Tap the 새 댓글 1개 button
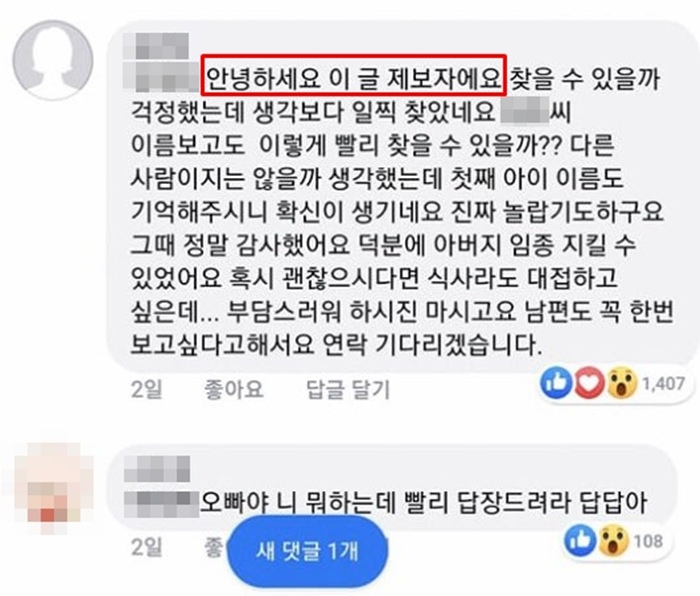700x596 pixels. 308,551
